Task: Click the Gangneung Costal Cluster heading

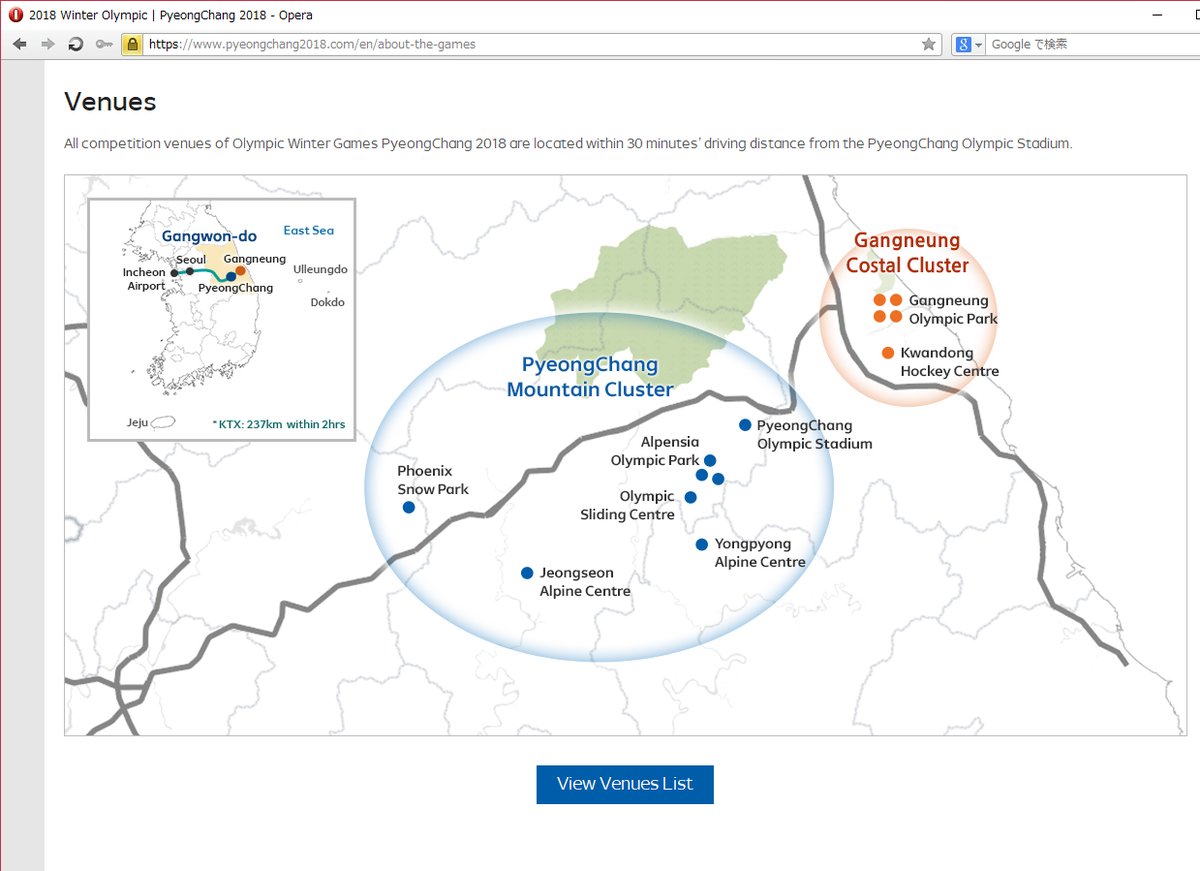Action: click(907, 253)
